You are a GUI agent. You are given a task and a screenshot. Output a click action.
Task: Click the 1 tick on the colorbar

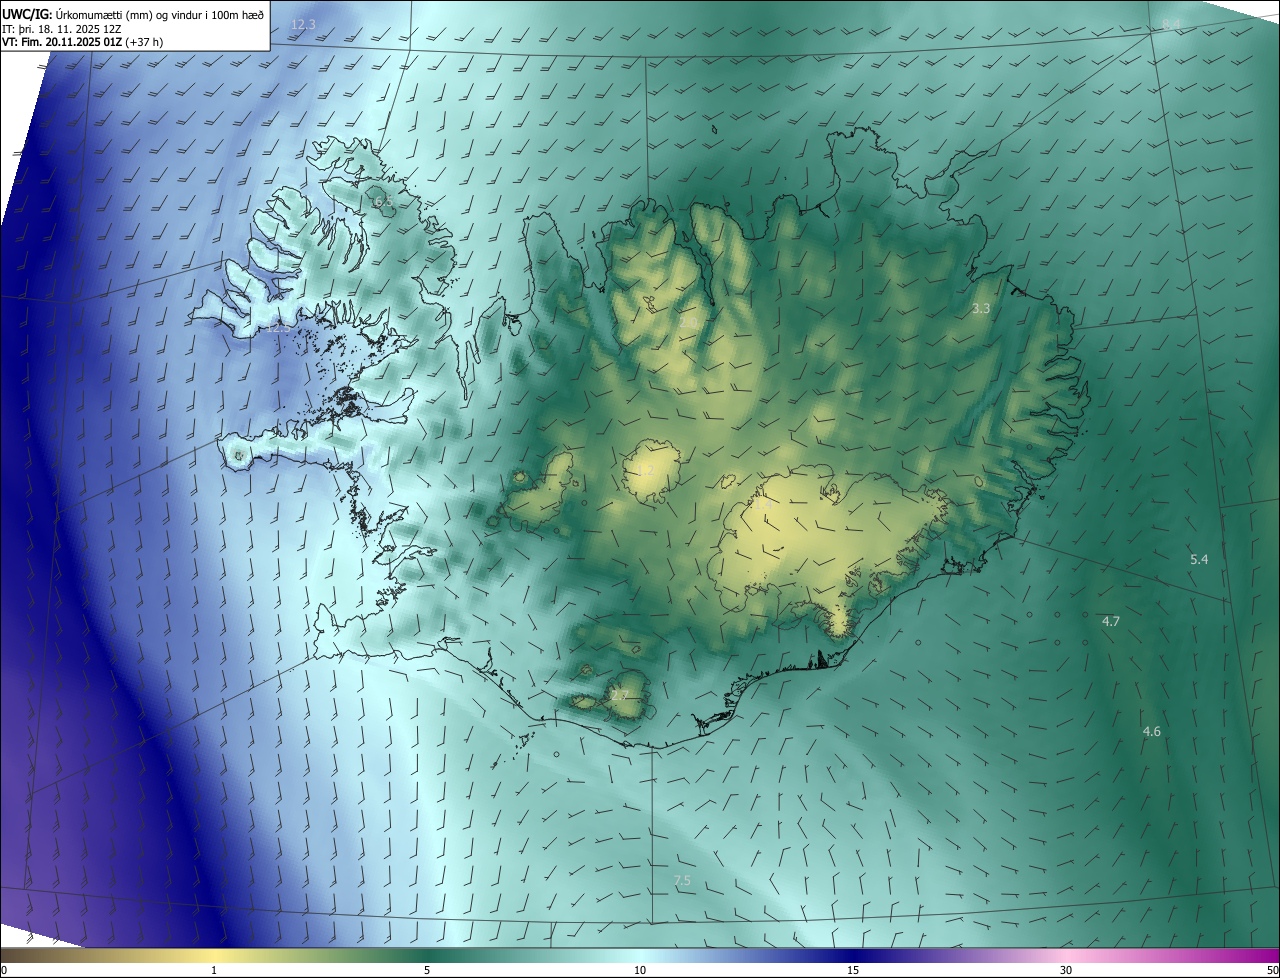tap(214, 971)
